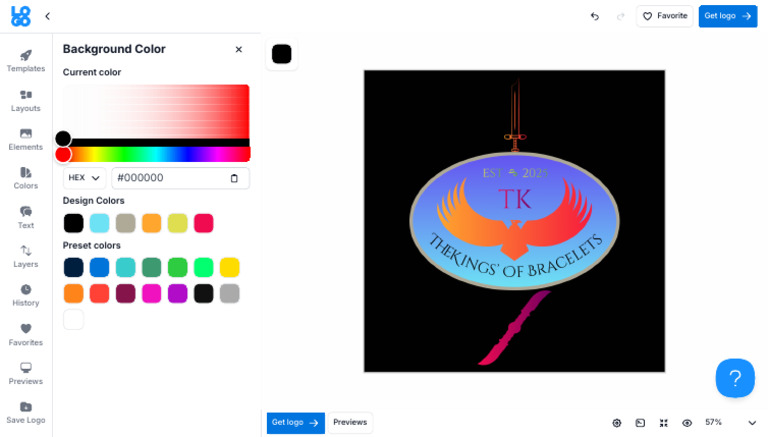Copy the hex code with clipboard icon
This screenshot has width=768, height=437.
[x=234, y=178]
